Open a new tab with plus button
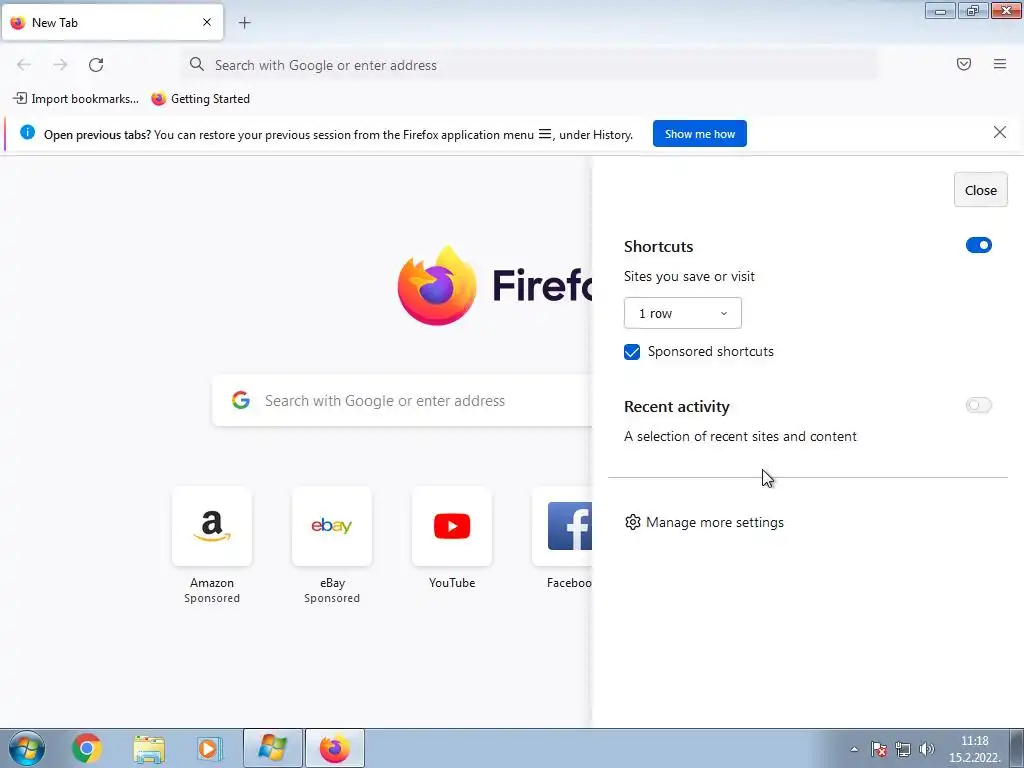 pyautogui.click(x=244, y=23)
